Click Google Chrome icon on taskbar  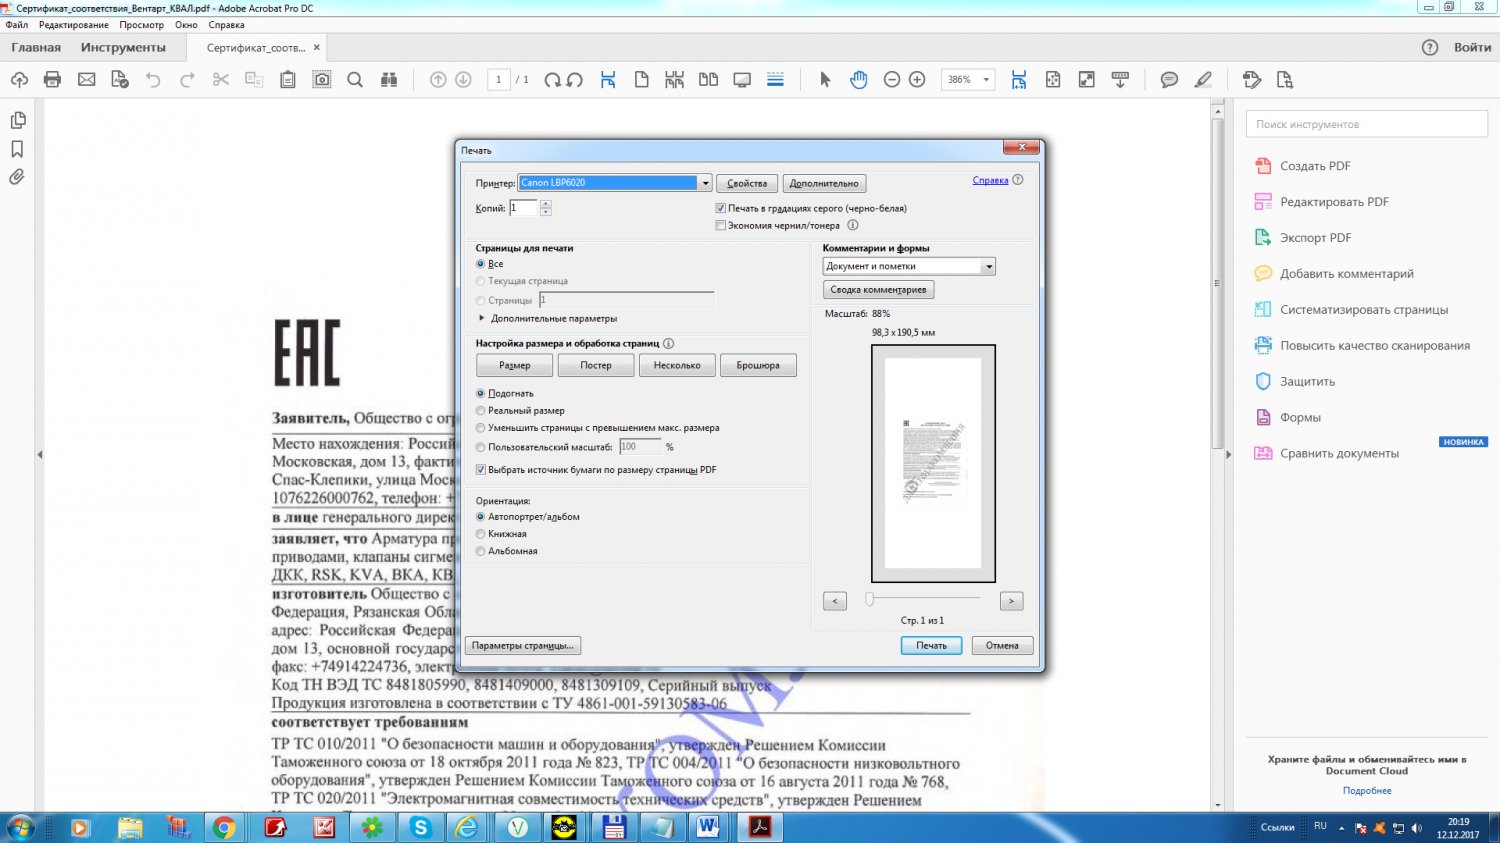(224, 828)
